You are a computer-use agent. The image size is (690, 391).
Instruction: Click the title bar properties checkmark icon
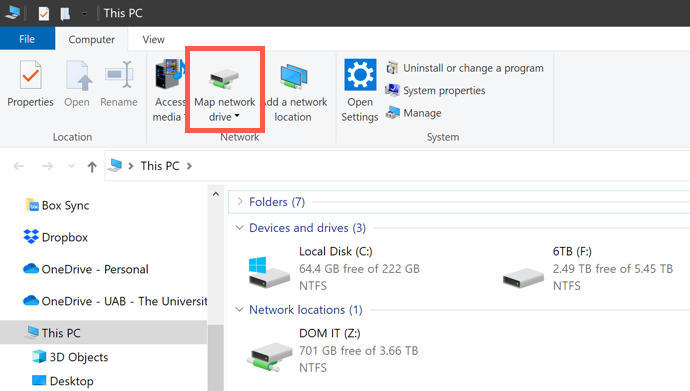coord(44,14)
